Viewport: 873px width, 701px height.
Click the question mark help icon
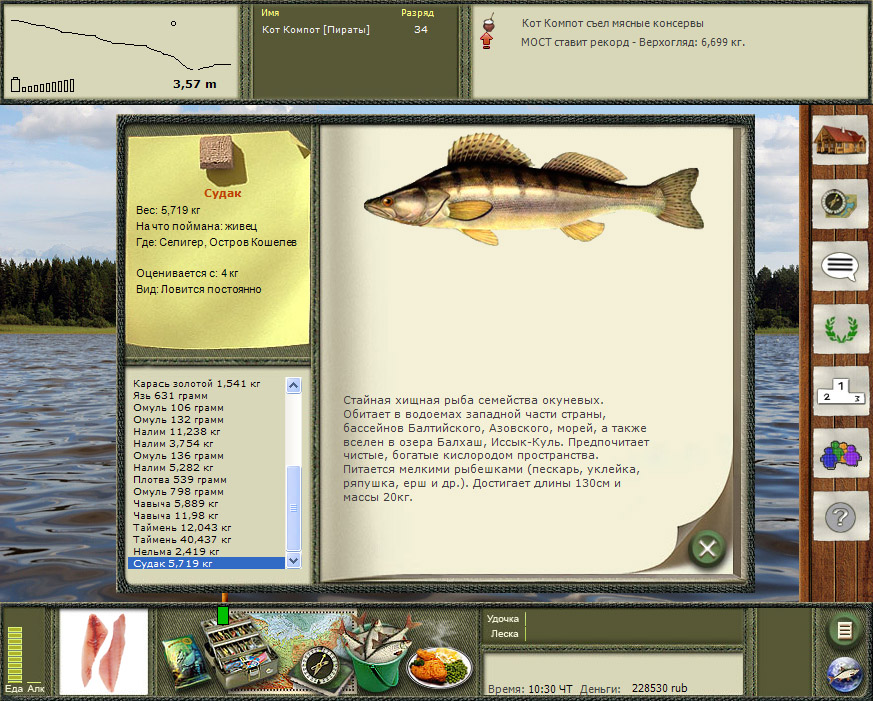pos(838,517)
